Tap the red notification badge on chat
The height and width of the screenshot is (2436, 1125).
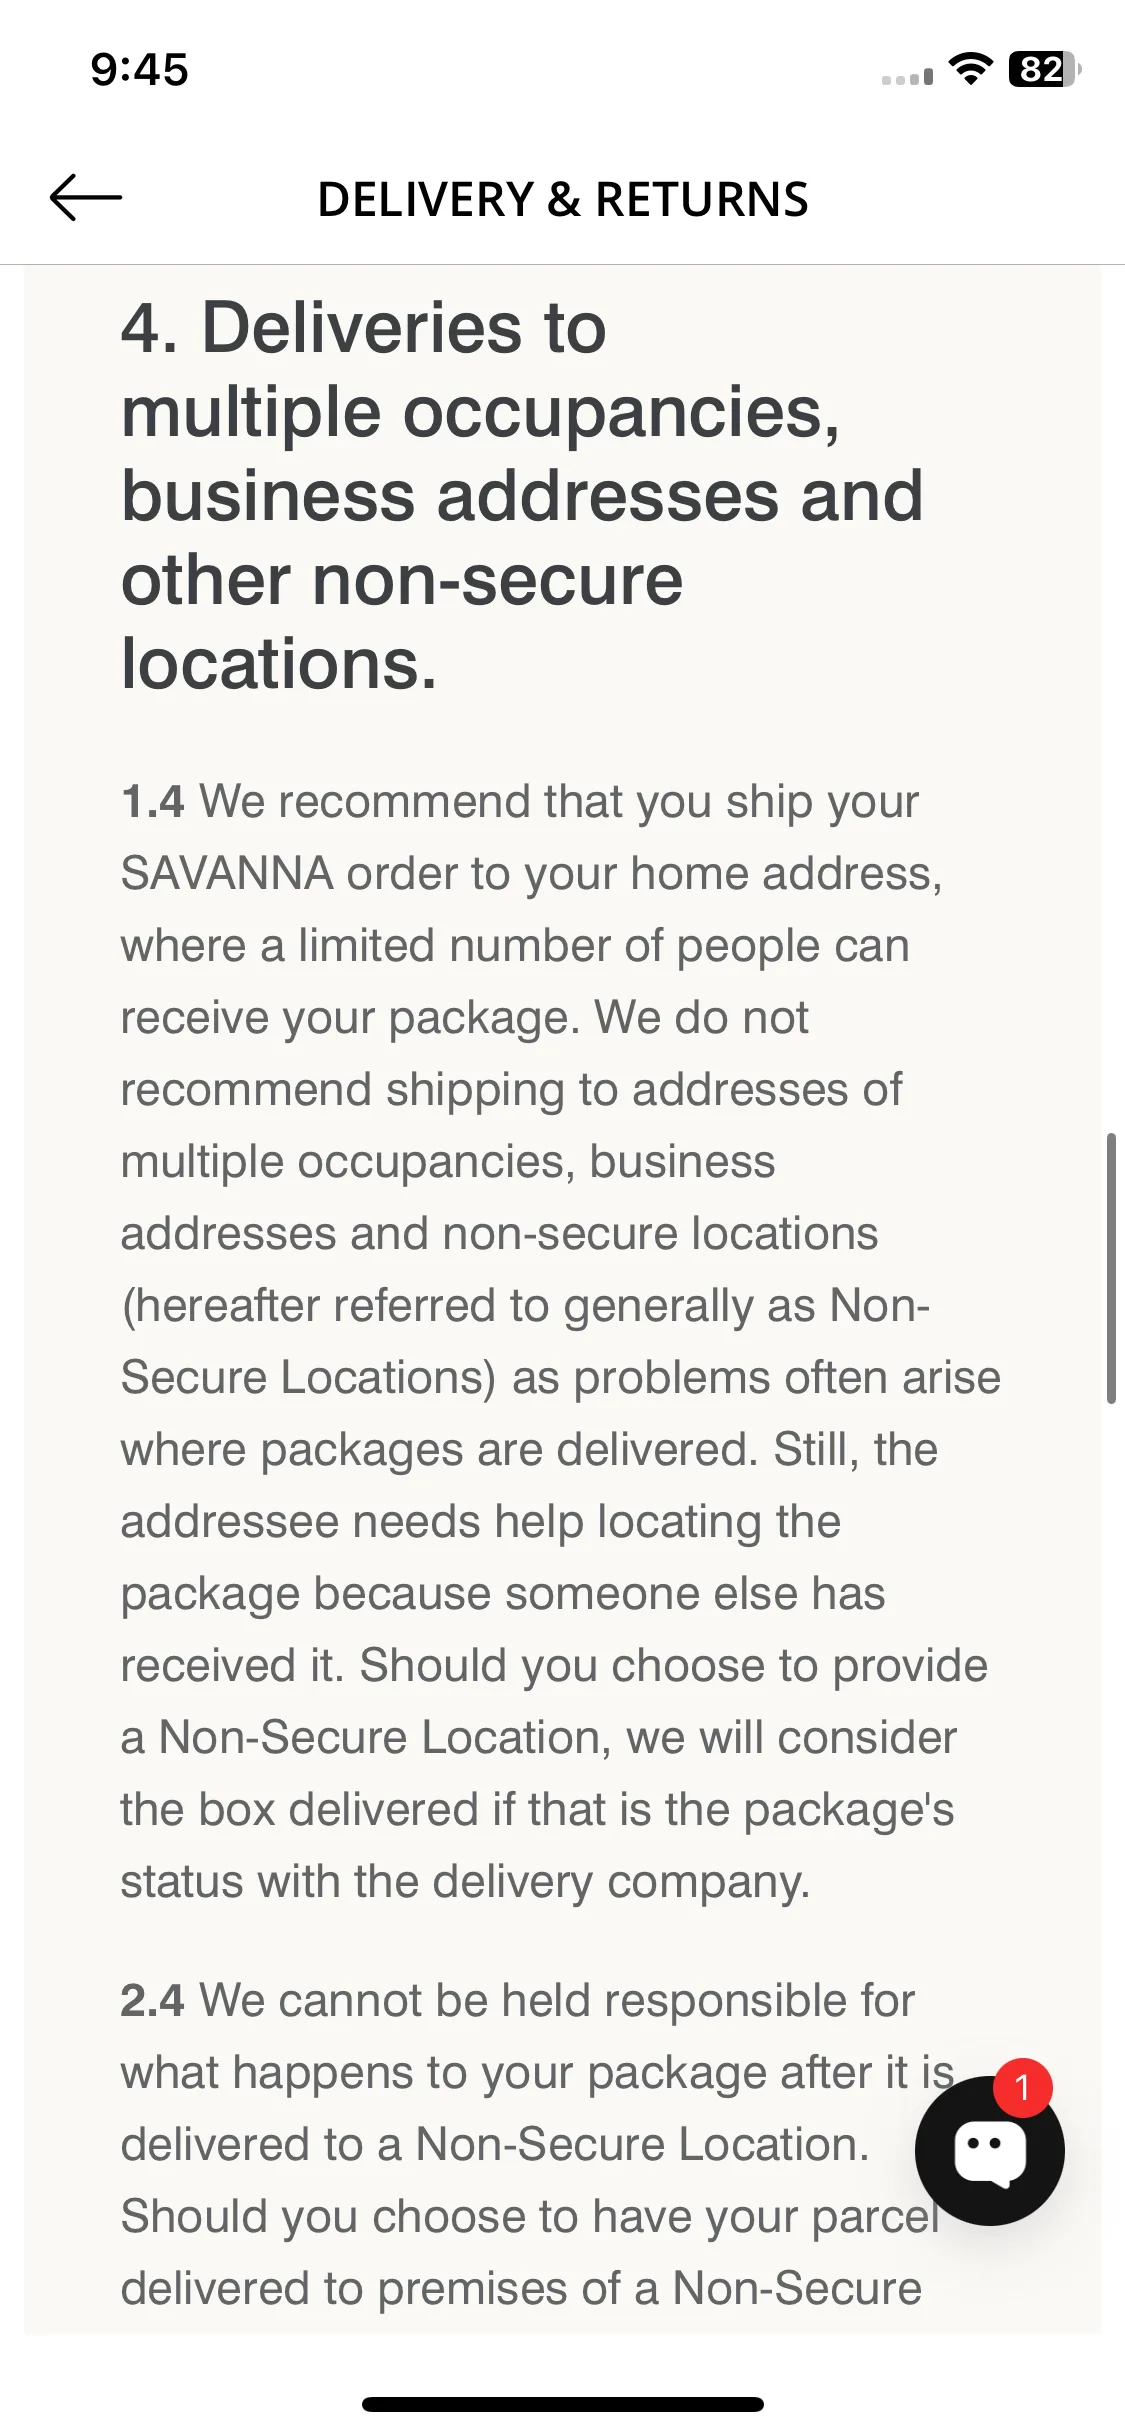pos(1022,2087)
